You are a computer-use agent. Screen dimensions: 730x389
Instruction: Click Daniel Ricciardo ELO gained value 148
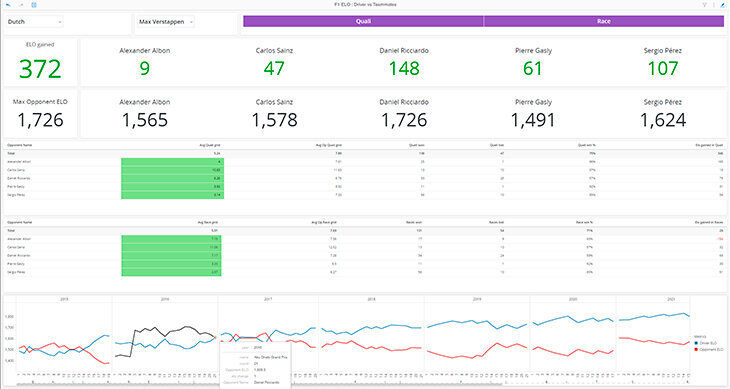click(404, 68)
